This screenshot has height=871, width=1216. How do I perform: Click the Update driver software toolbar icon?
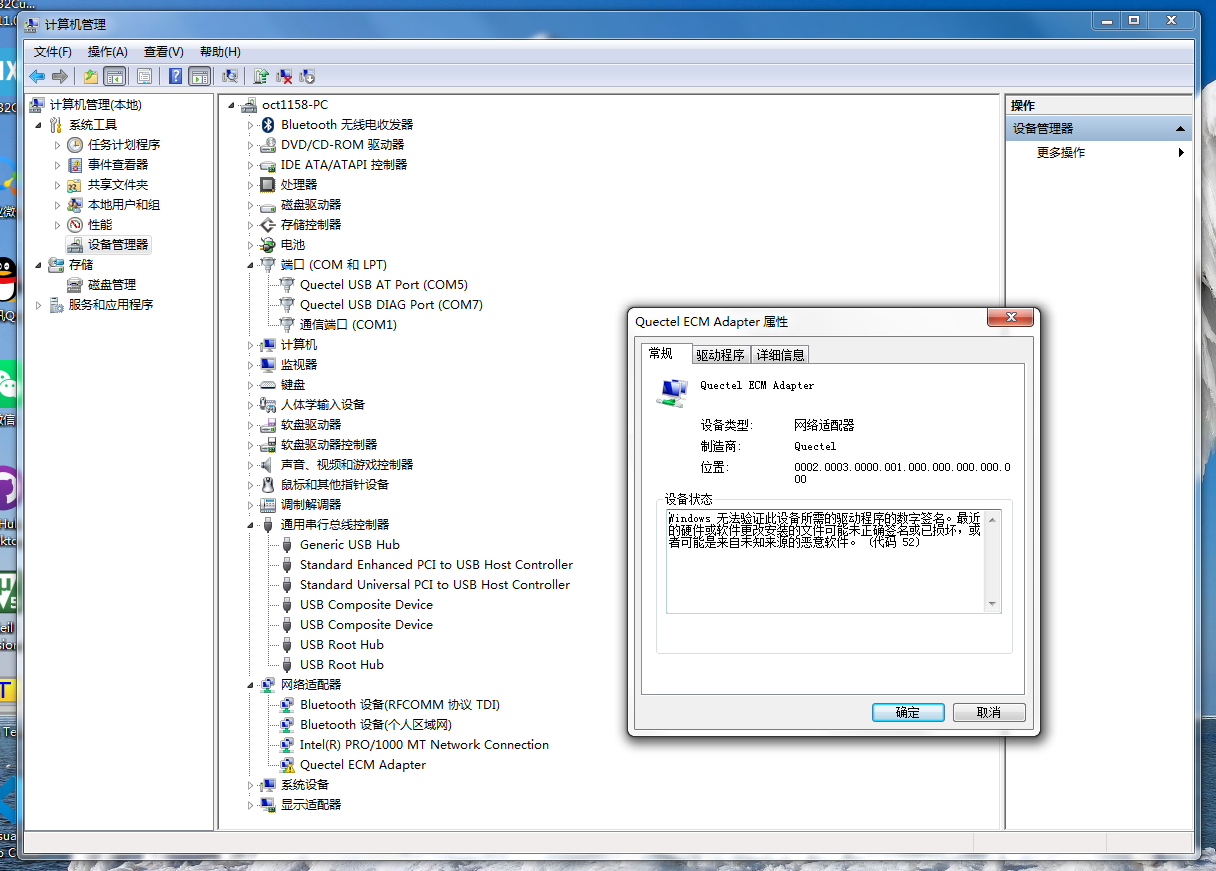click(x=261, y=76)
